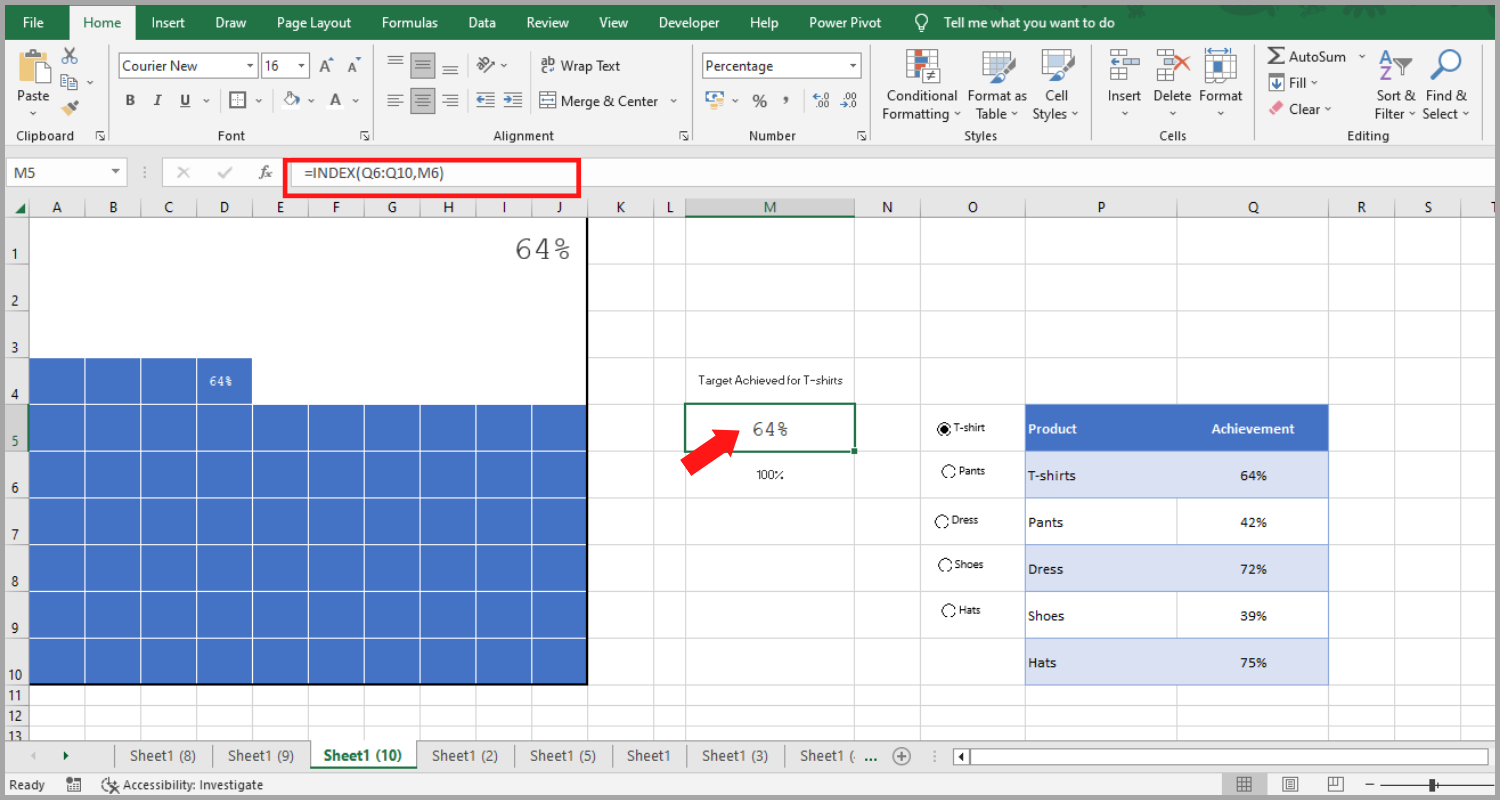Viewport: 1500px width, 800px height.
Task: Switch to the Formulas ribbon tab
Action: 409,22
